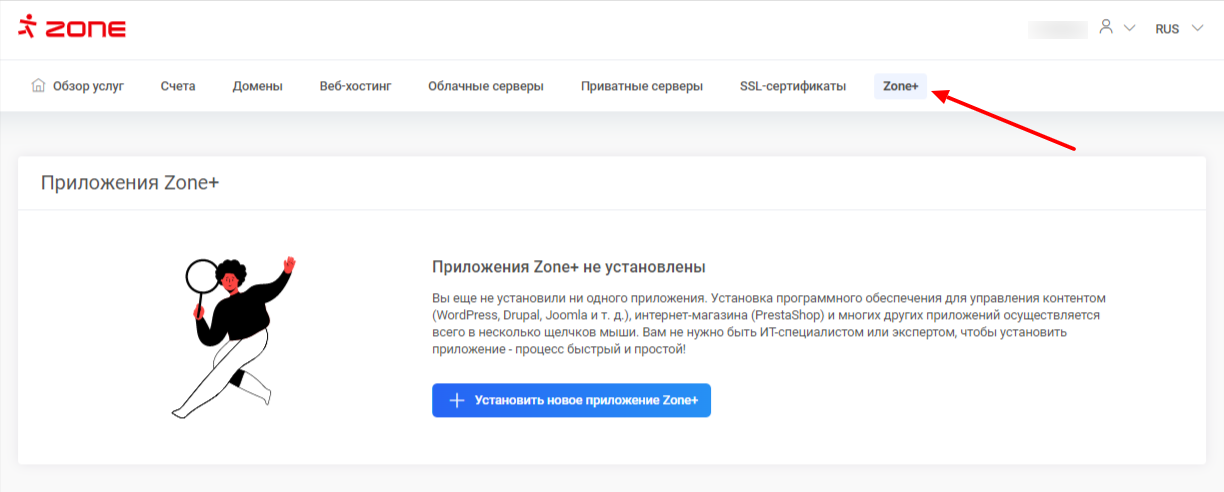Select the Приватные серверы tab

[x=641, y=86]
